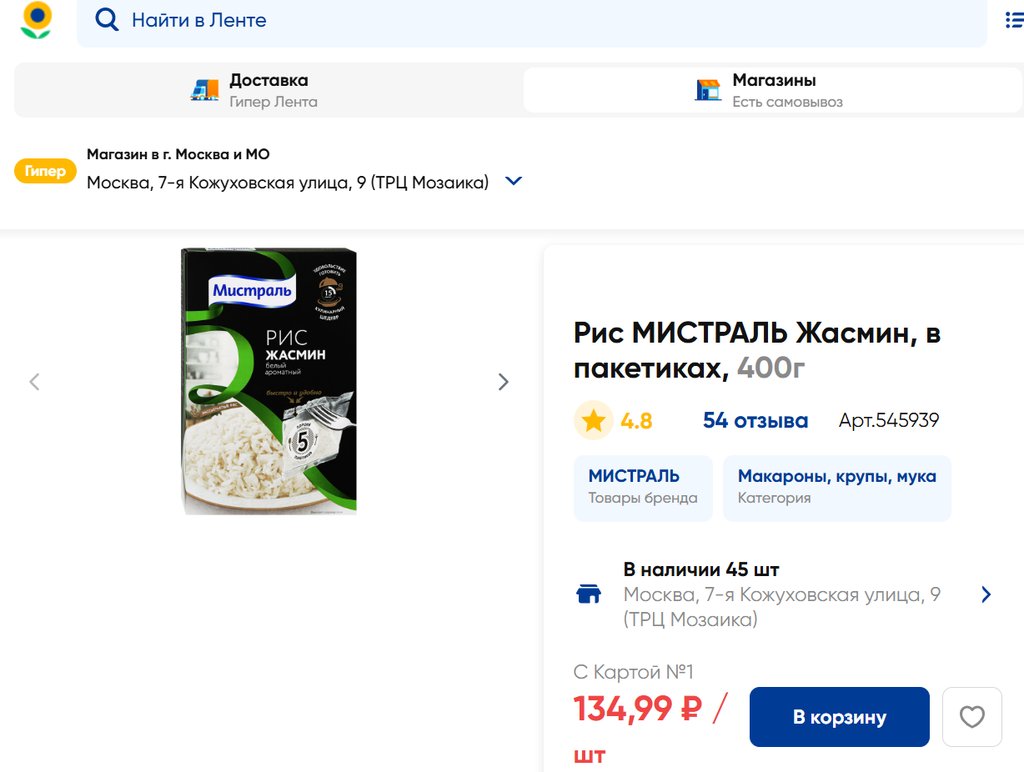Open the catalog list icon
The height and width of the screenshot is (772, 1024).
[x=1013, y=20]
